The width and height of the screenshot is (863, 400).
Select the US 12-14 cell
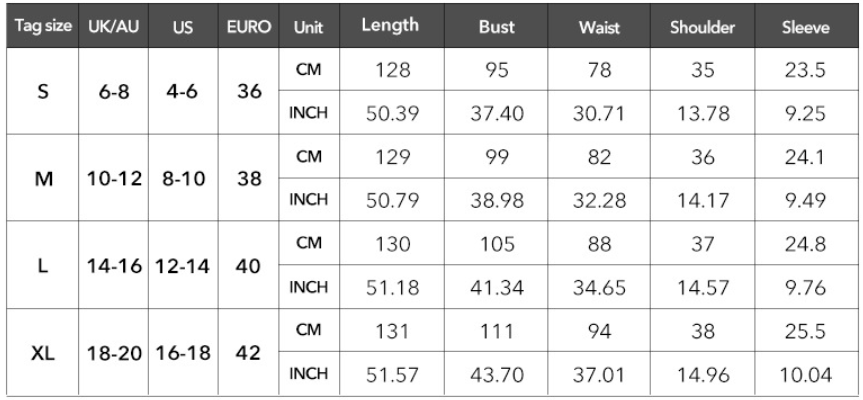183,266
